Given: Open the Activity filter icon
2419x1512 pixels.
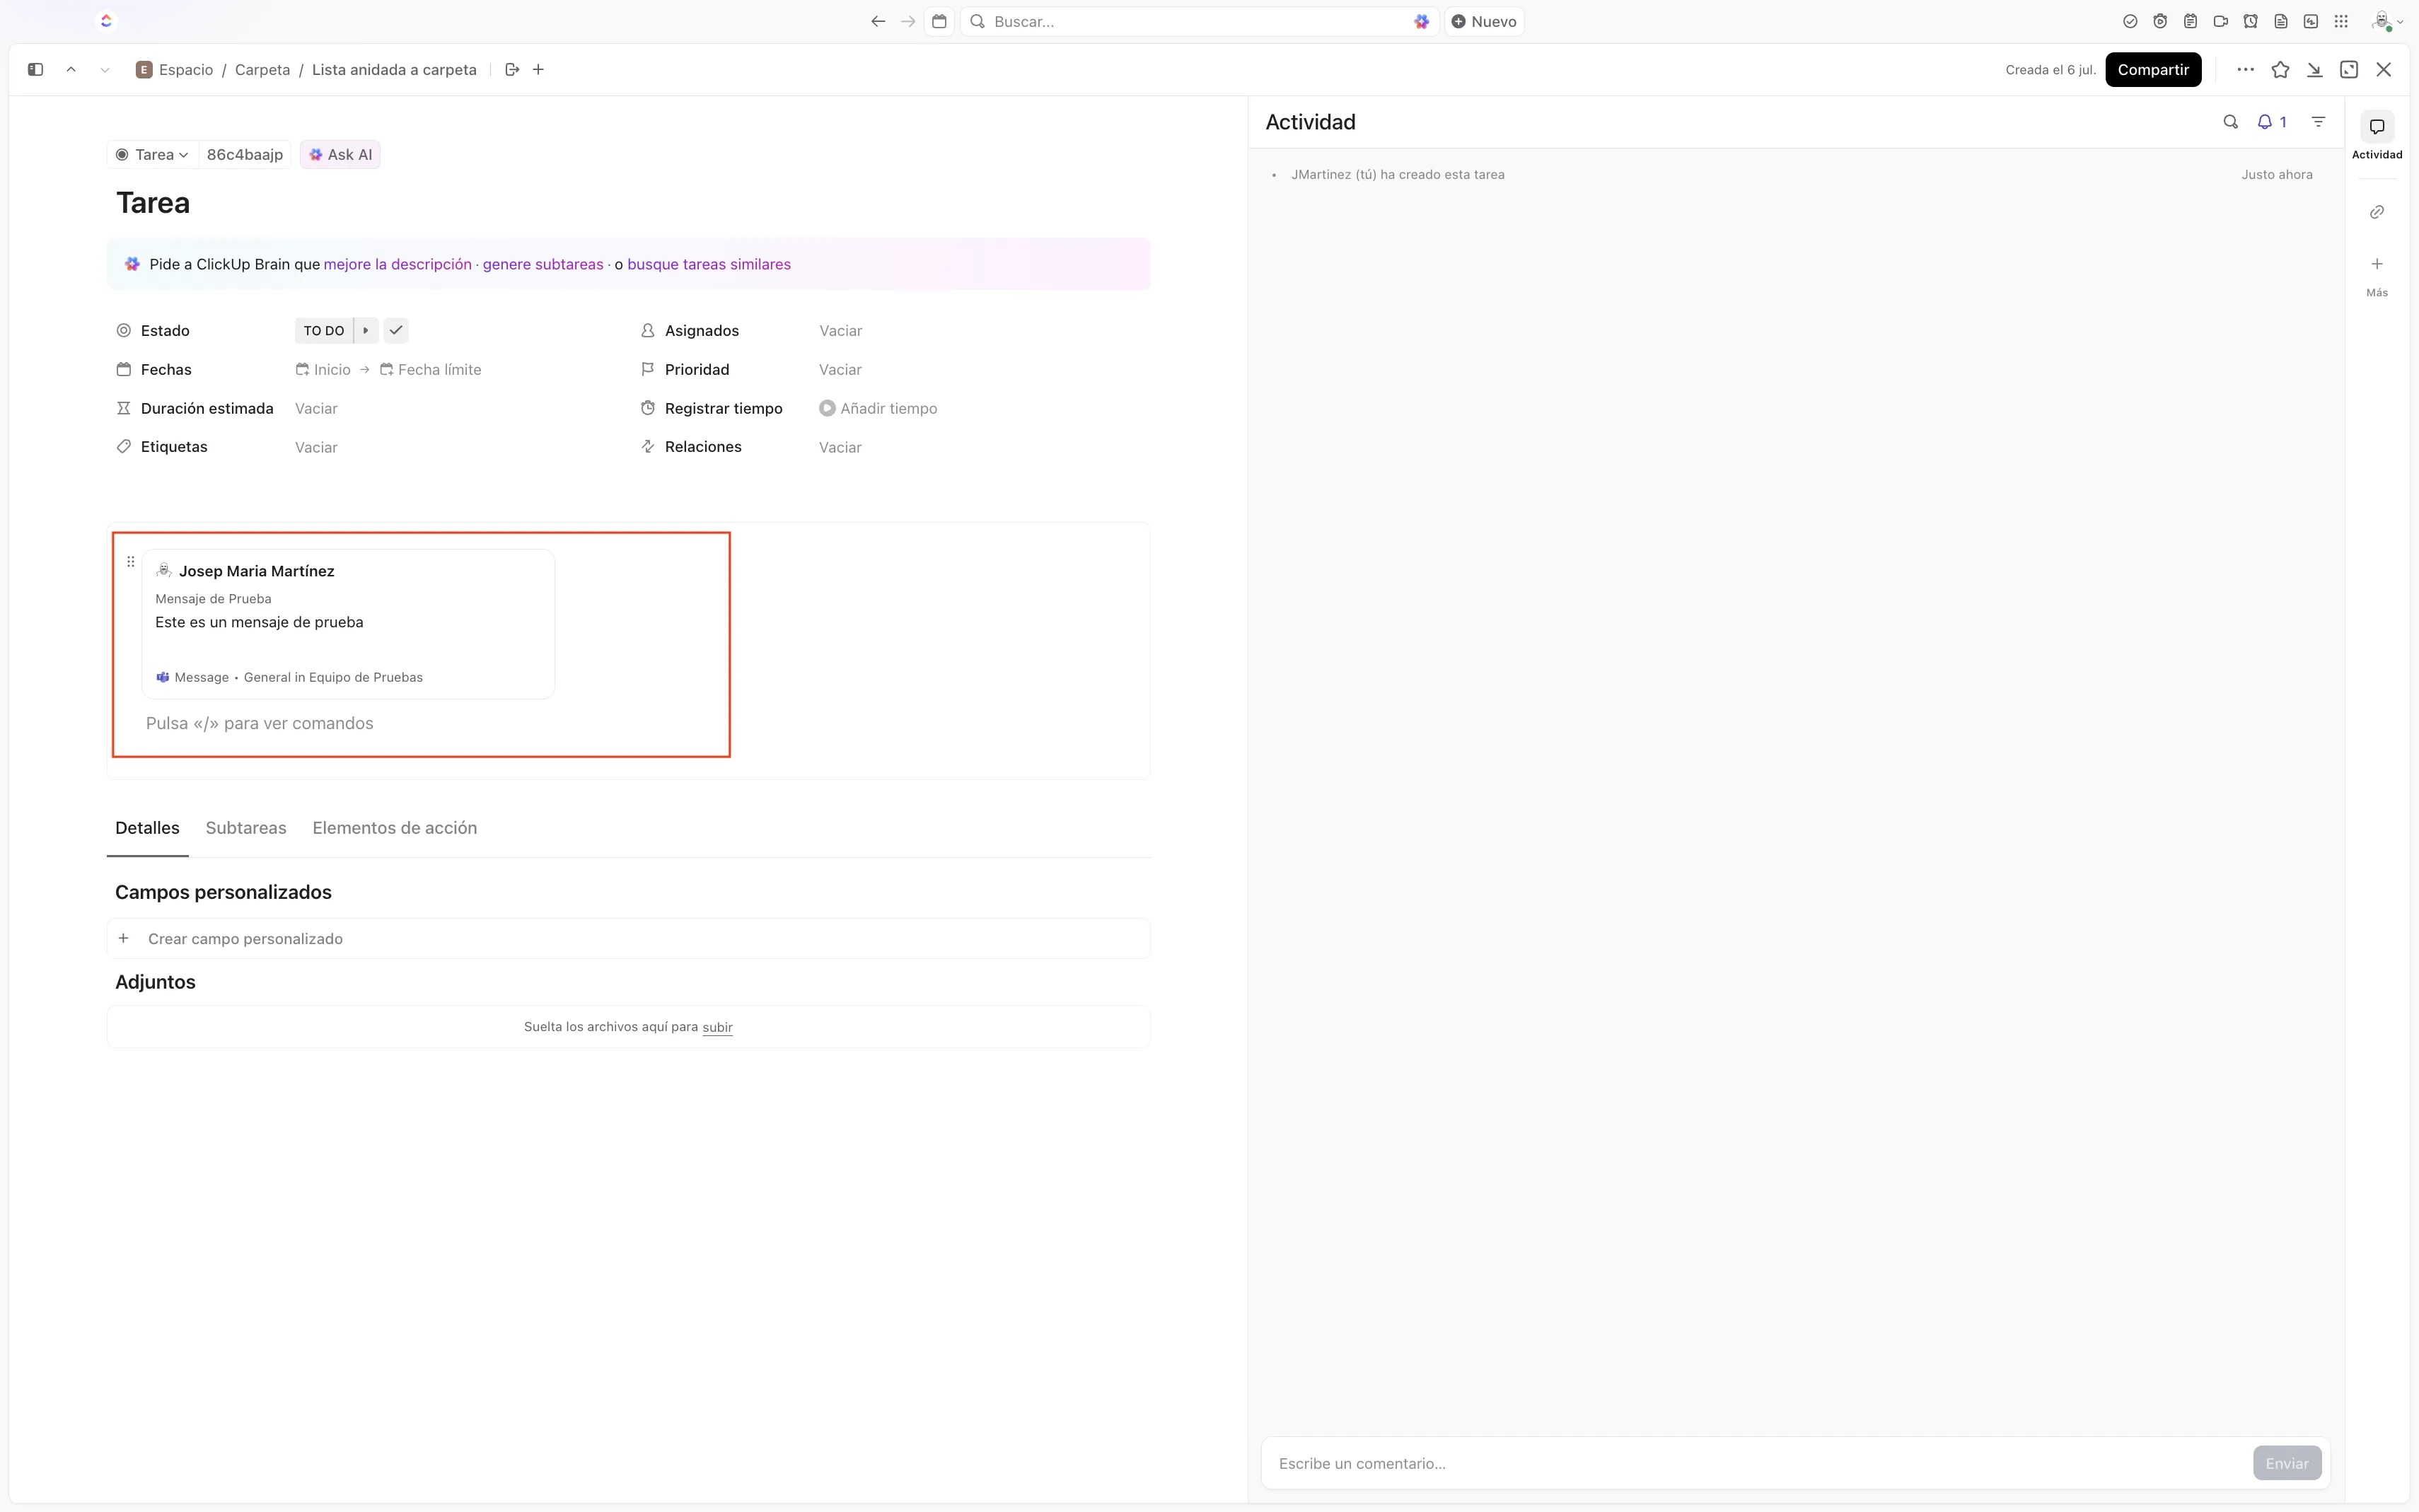Looking at the screenshot, I should (x=2318, y=122).
